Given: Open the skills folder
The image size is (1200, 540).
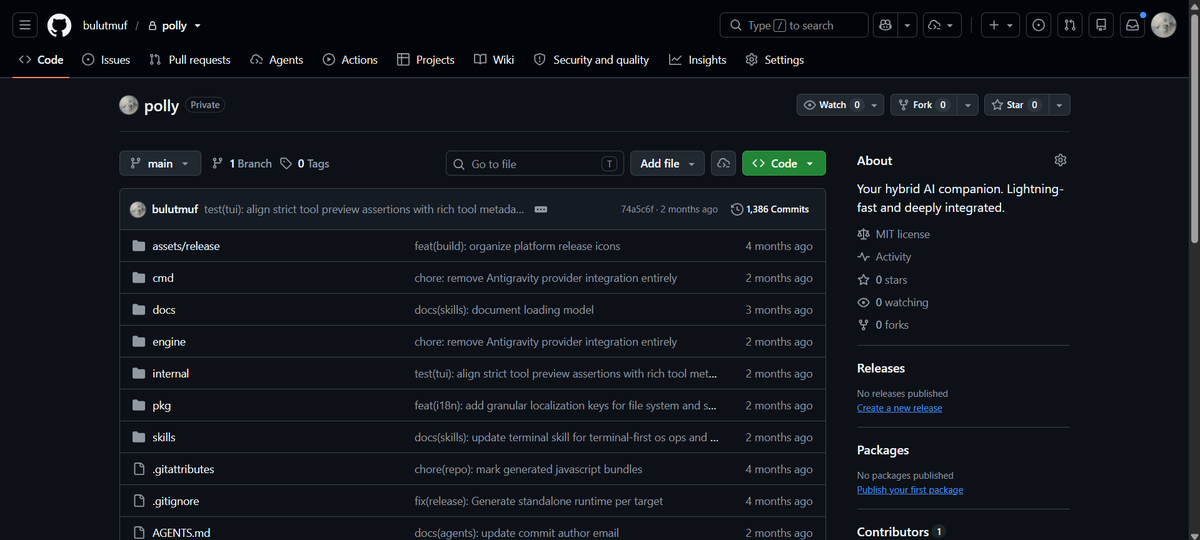Looking at the screenshot, I should click(164, 438).
